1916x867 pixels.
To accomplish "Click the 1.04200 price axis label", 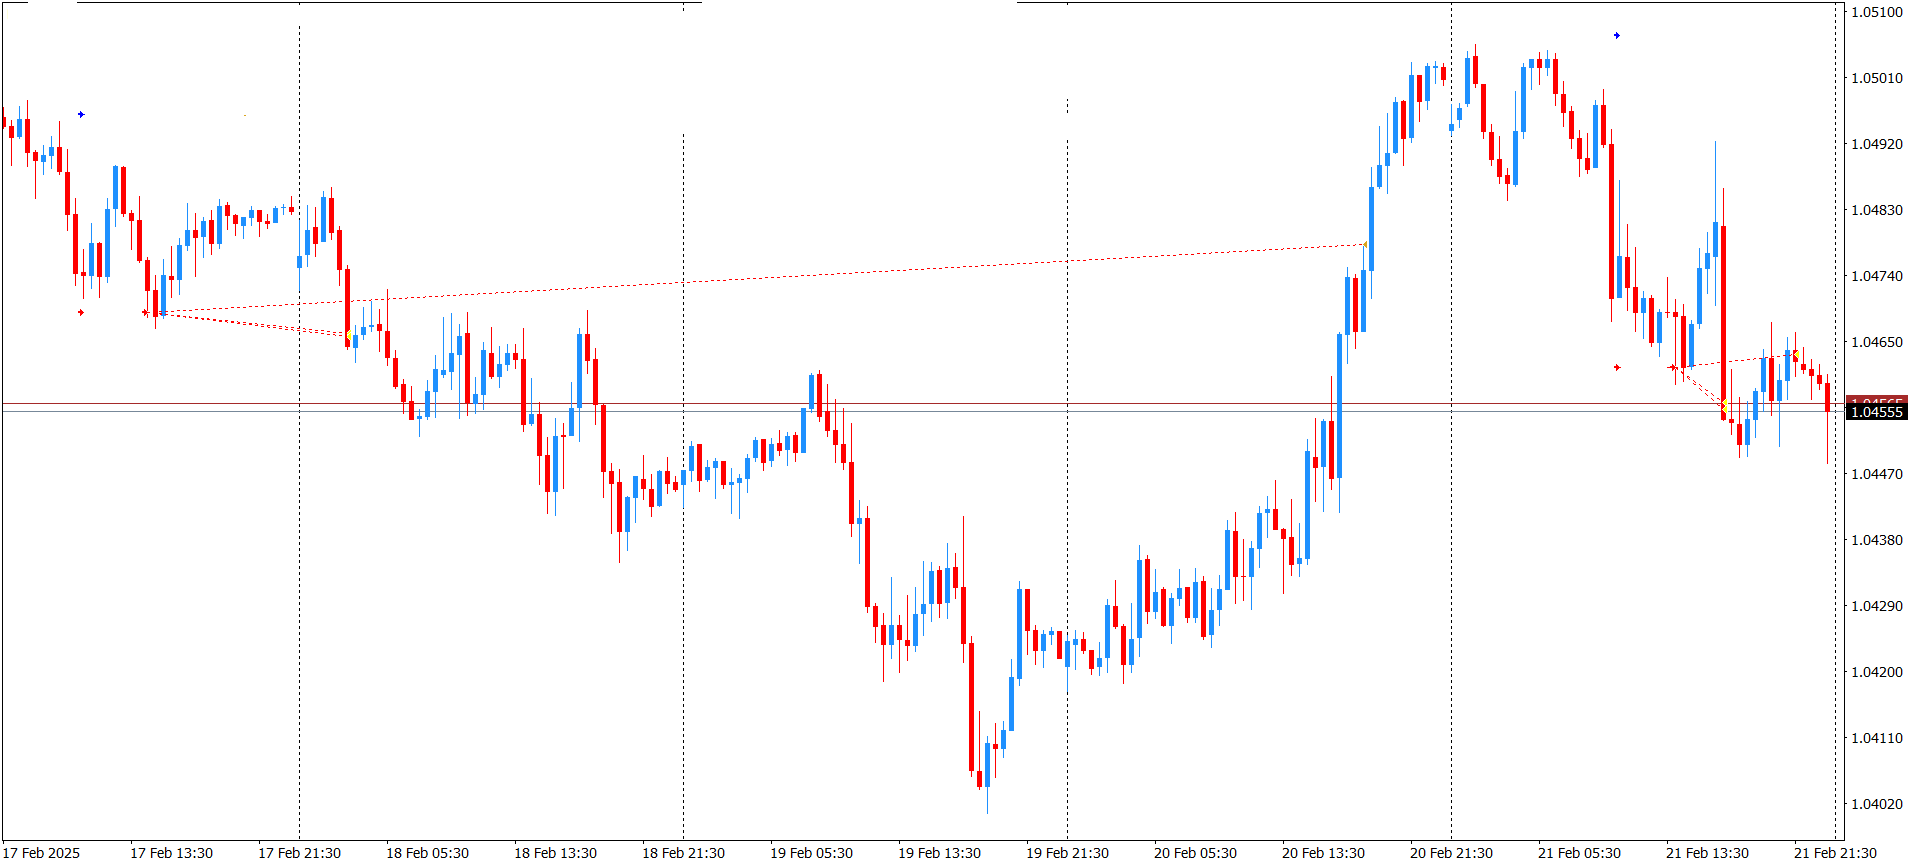I will click(1877, 672).
